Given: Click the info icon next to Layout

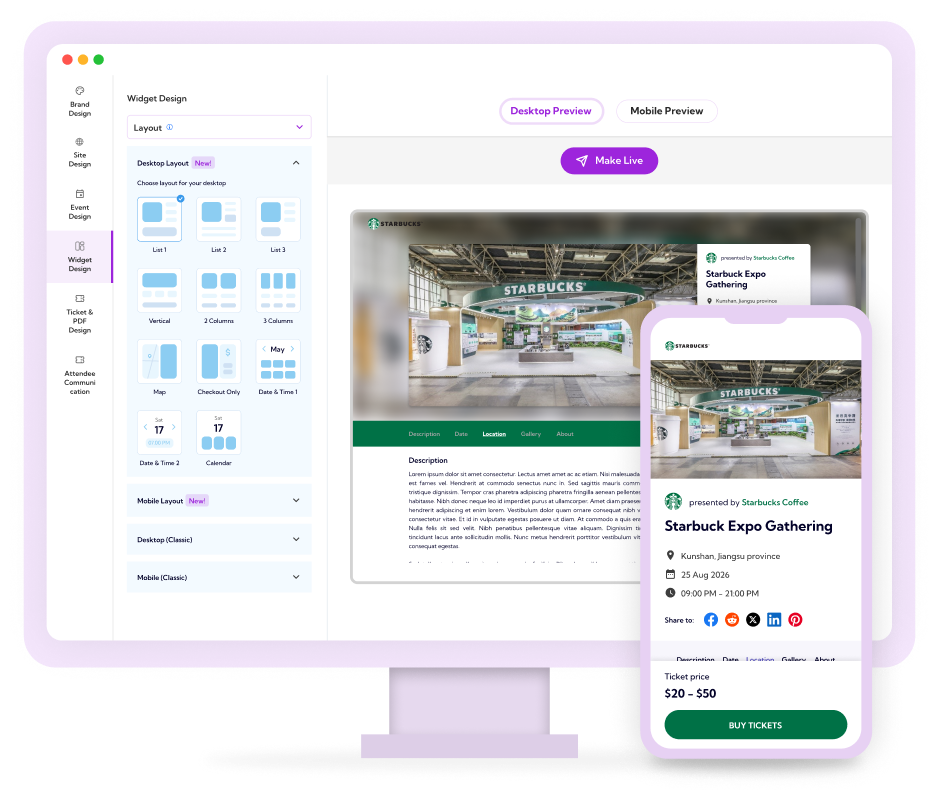Looking at the screenshot, I should (x=169, y=127).
